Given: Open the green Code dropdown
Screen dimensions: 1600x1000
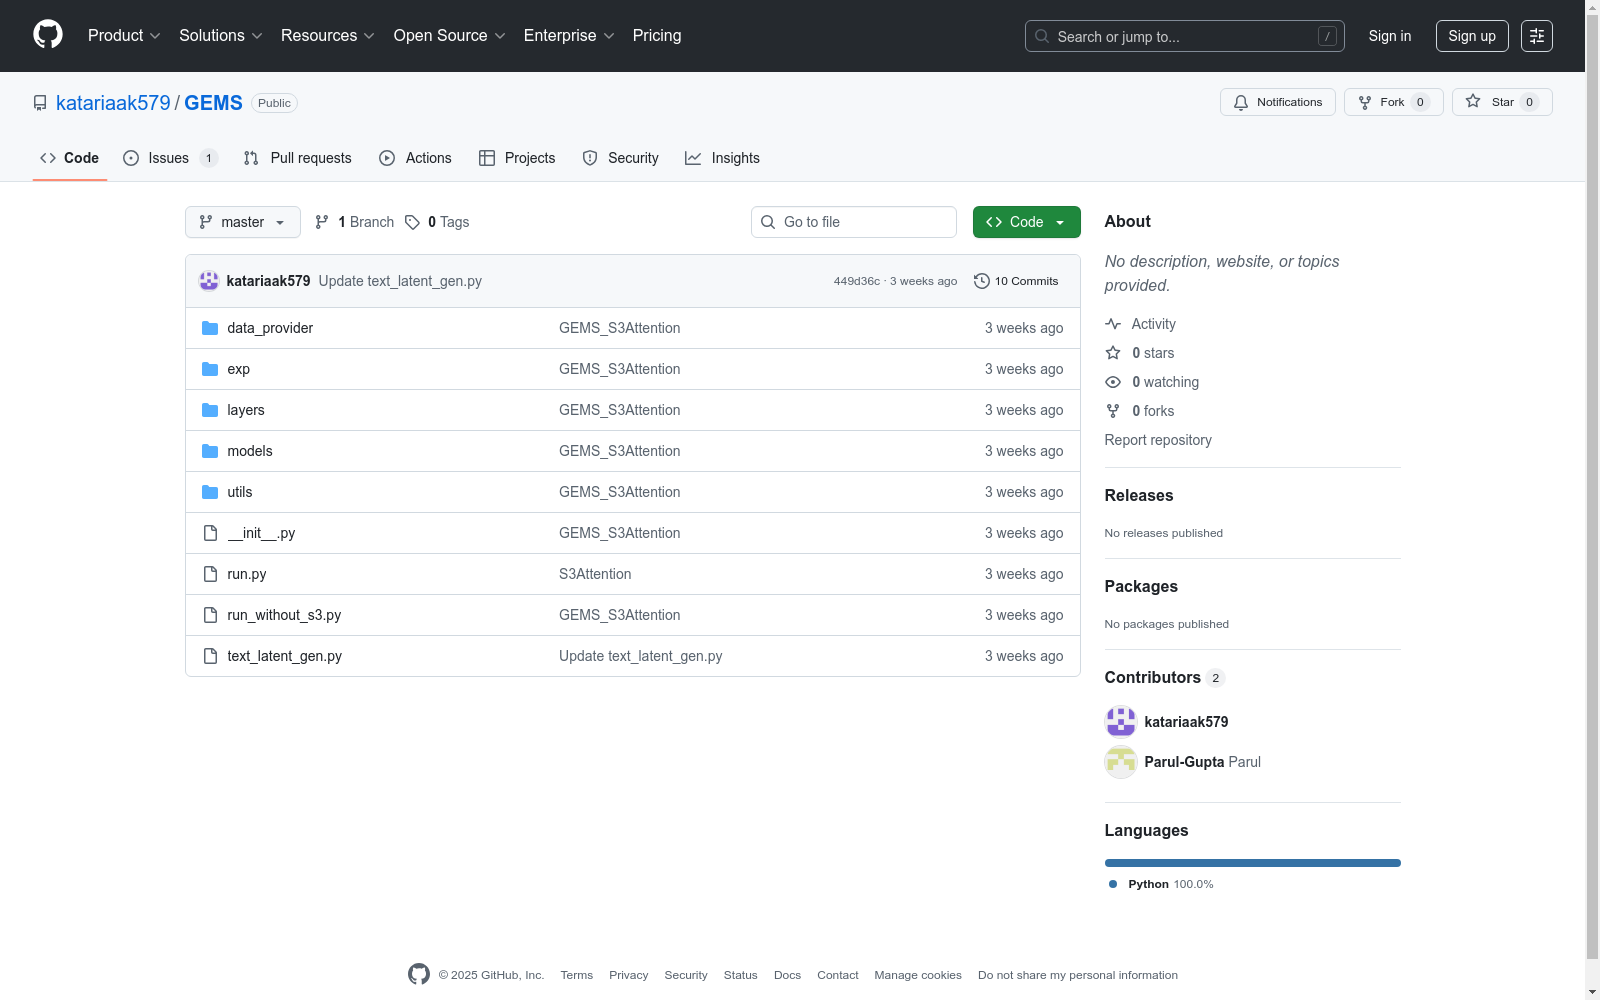Looking at the screenshot, I should pyautogui.click(x=1027, y=222).
